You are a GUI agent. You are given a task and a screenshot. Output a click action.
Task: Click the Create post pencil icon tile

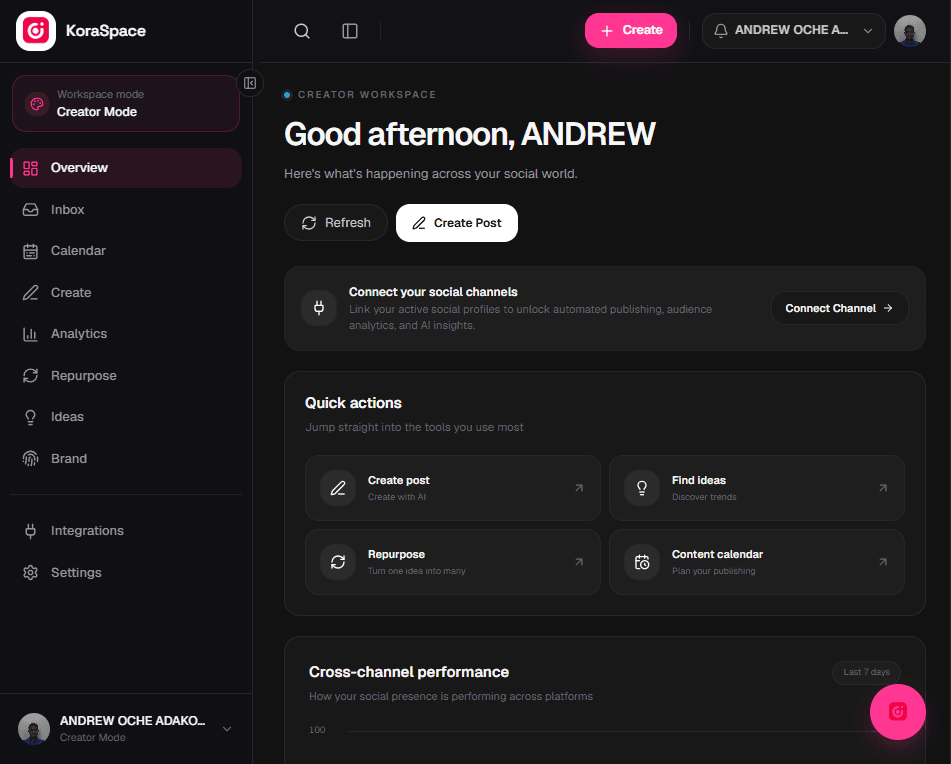[338, 488]
